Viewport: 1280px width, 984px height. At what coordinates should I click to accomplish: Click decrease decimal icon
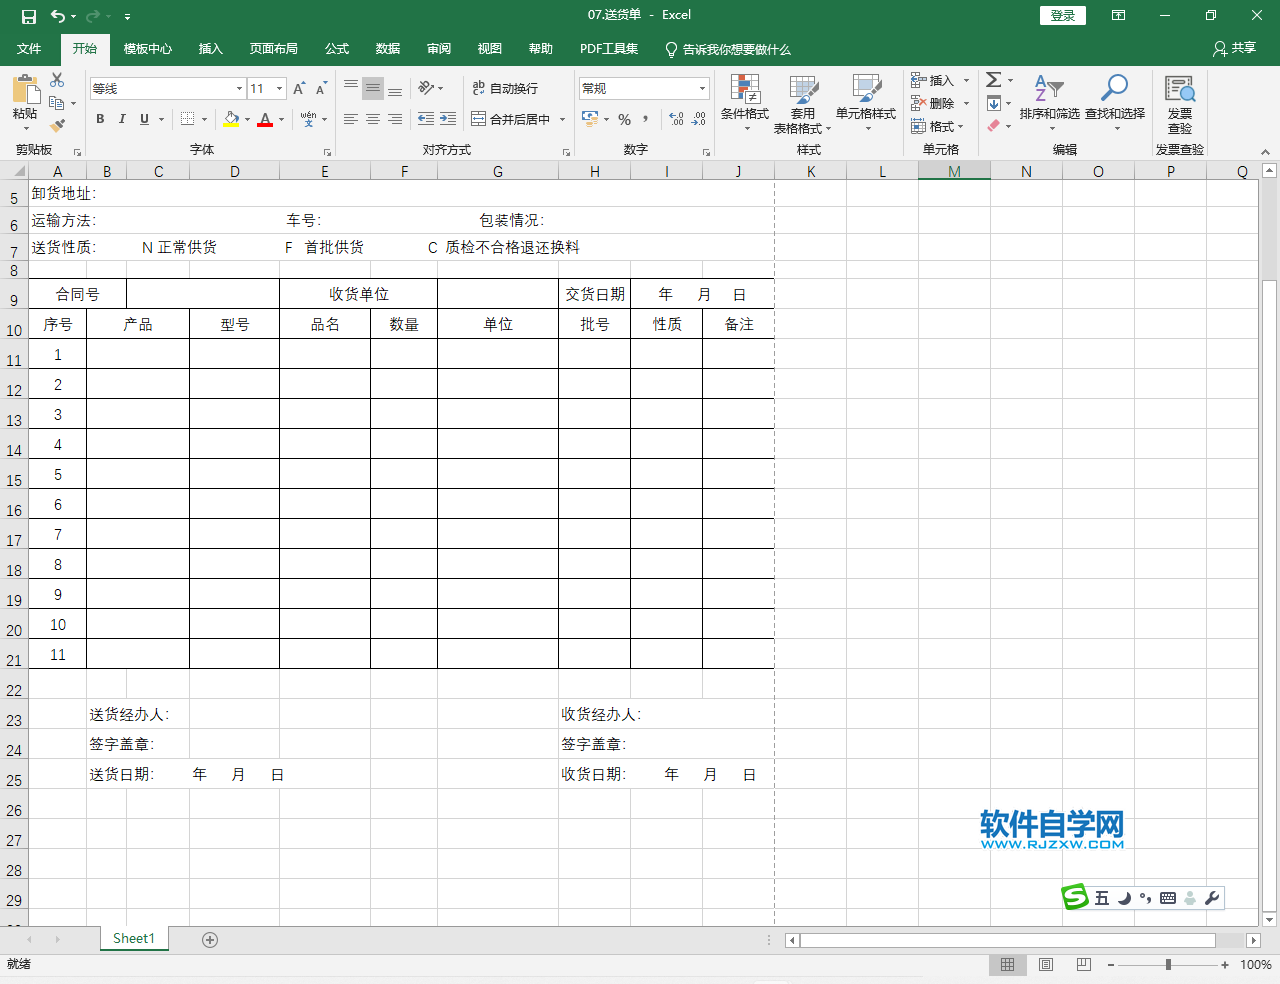(699, 119)
